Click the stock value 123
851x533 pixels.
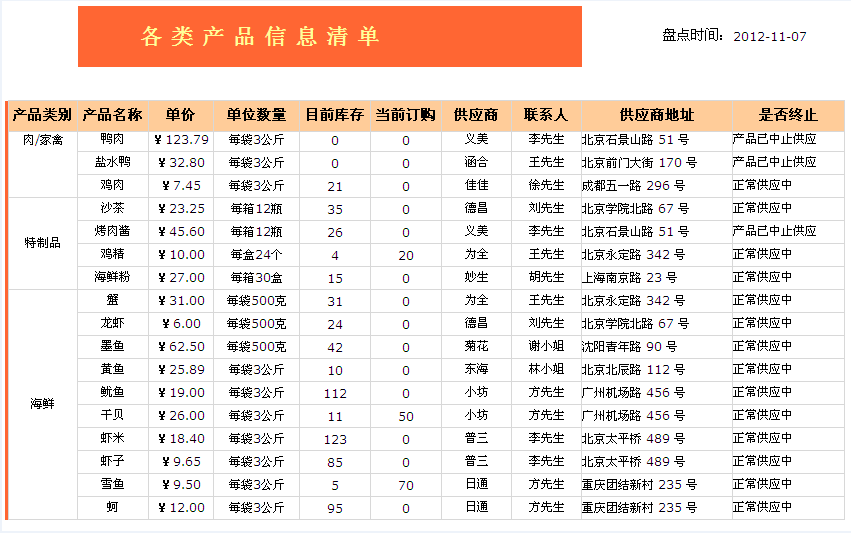pyautogui.click(x=335, y=440)
